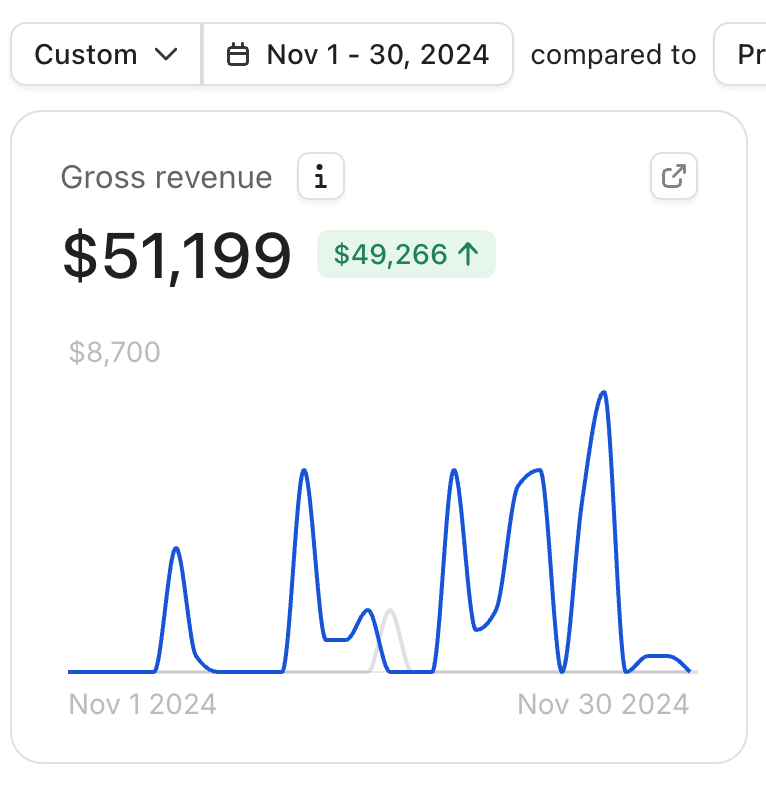Image resolution: width=766 pixels, height=788 pixels.
Task: Click the calendar icon in date range button
Action: pos(238,54)
